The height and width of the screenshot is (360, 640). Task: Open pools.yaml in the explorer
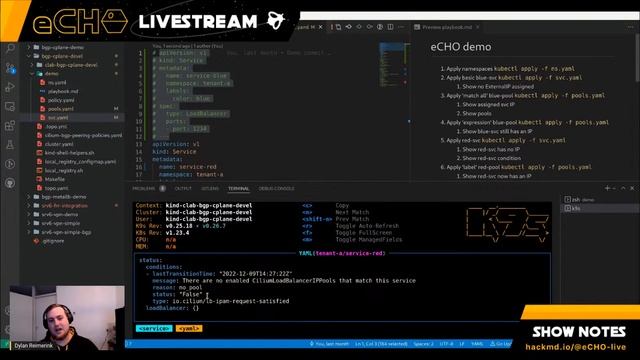[72, 109]
